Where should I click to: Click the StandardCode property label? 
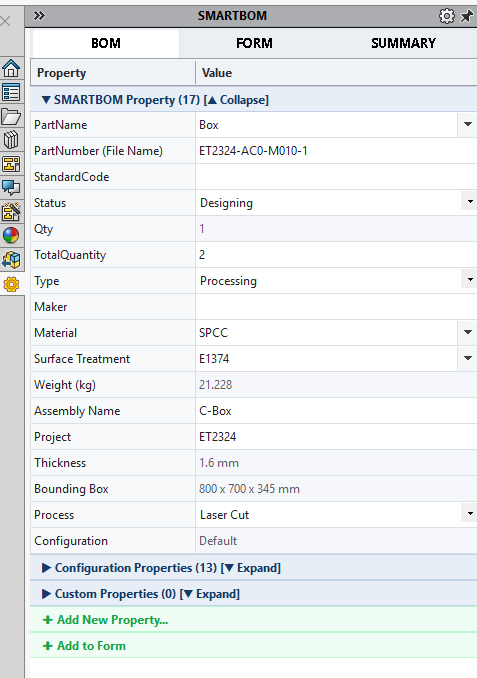[71, 177]
